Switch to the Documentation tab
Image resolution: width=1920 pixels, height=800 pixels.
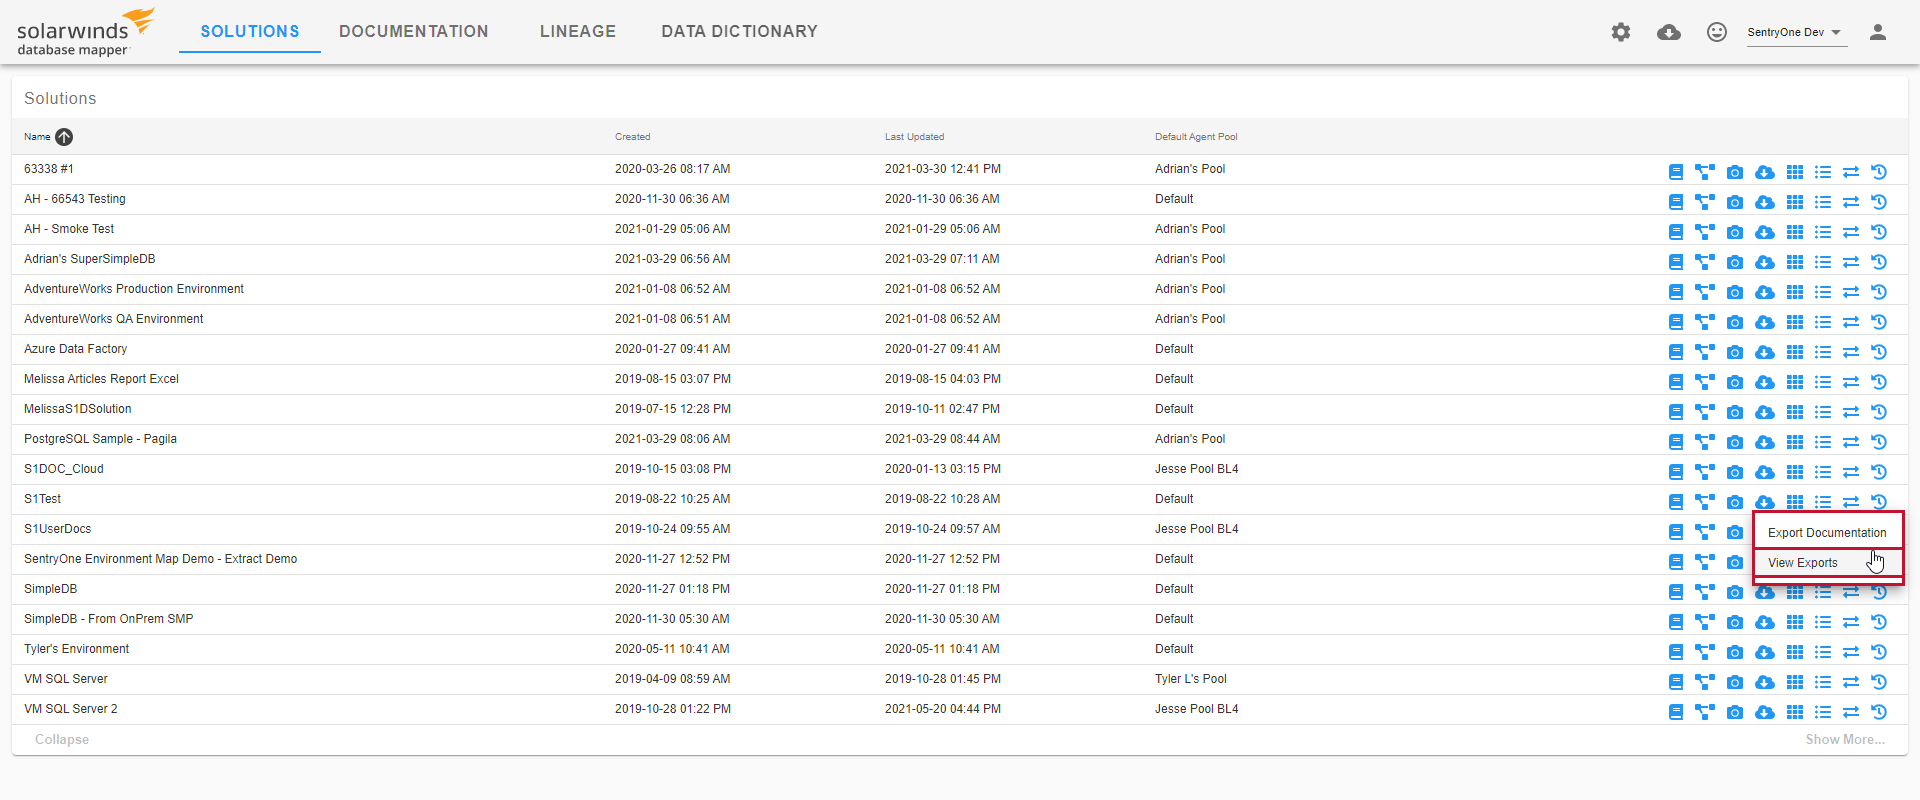414,31
